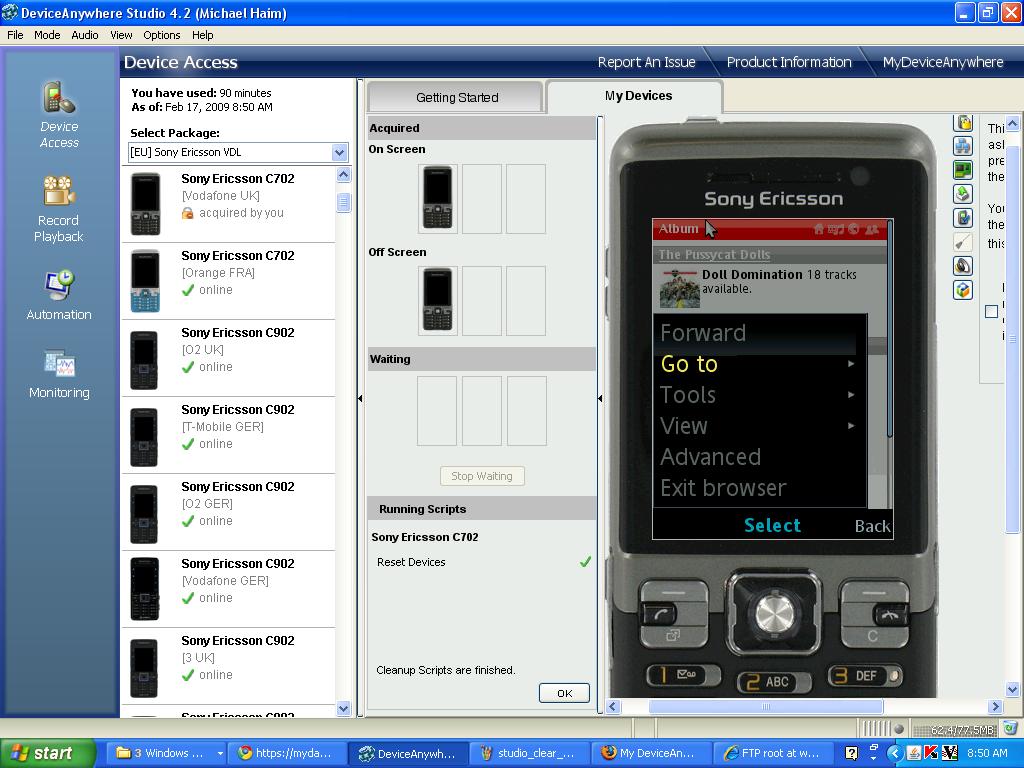Expand the Tools submenu arrow

[851, 394]
